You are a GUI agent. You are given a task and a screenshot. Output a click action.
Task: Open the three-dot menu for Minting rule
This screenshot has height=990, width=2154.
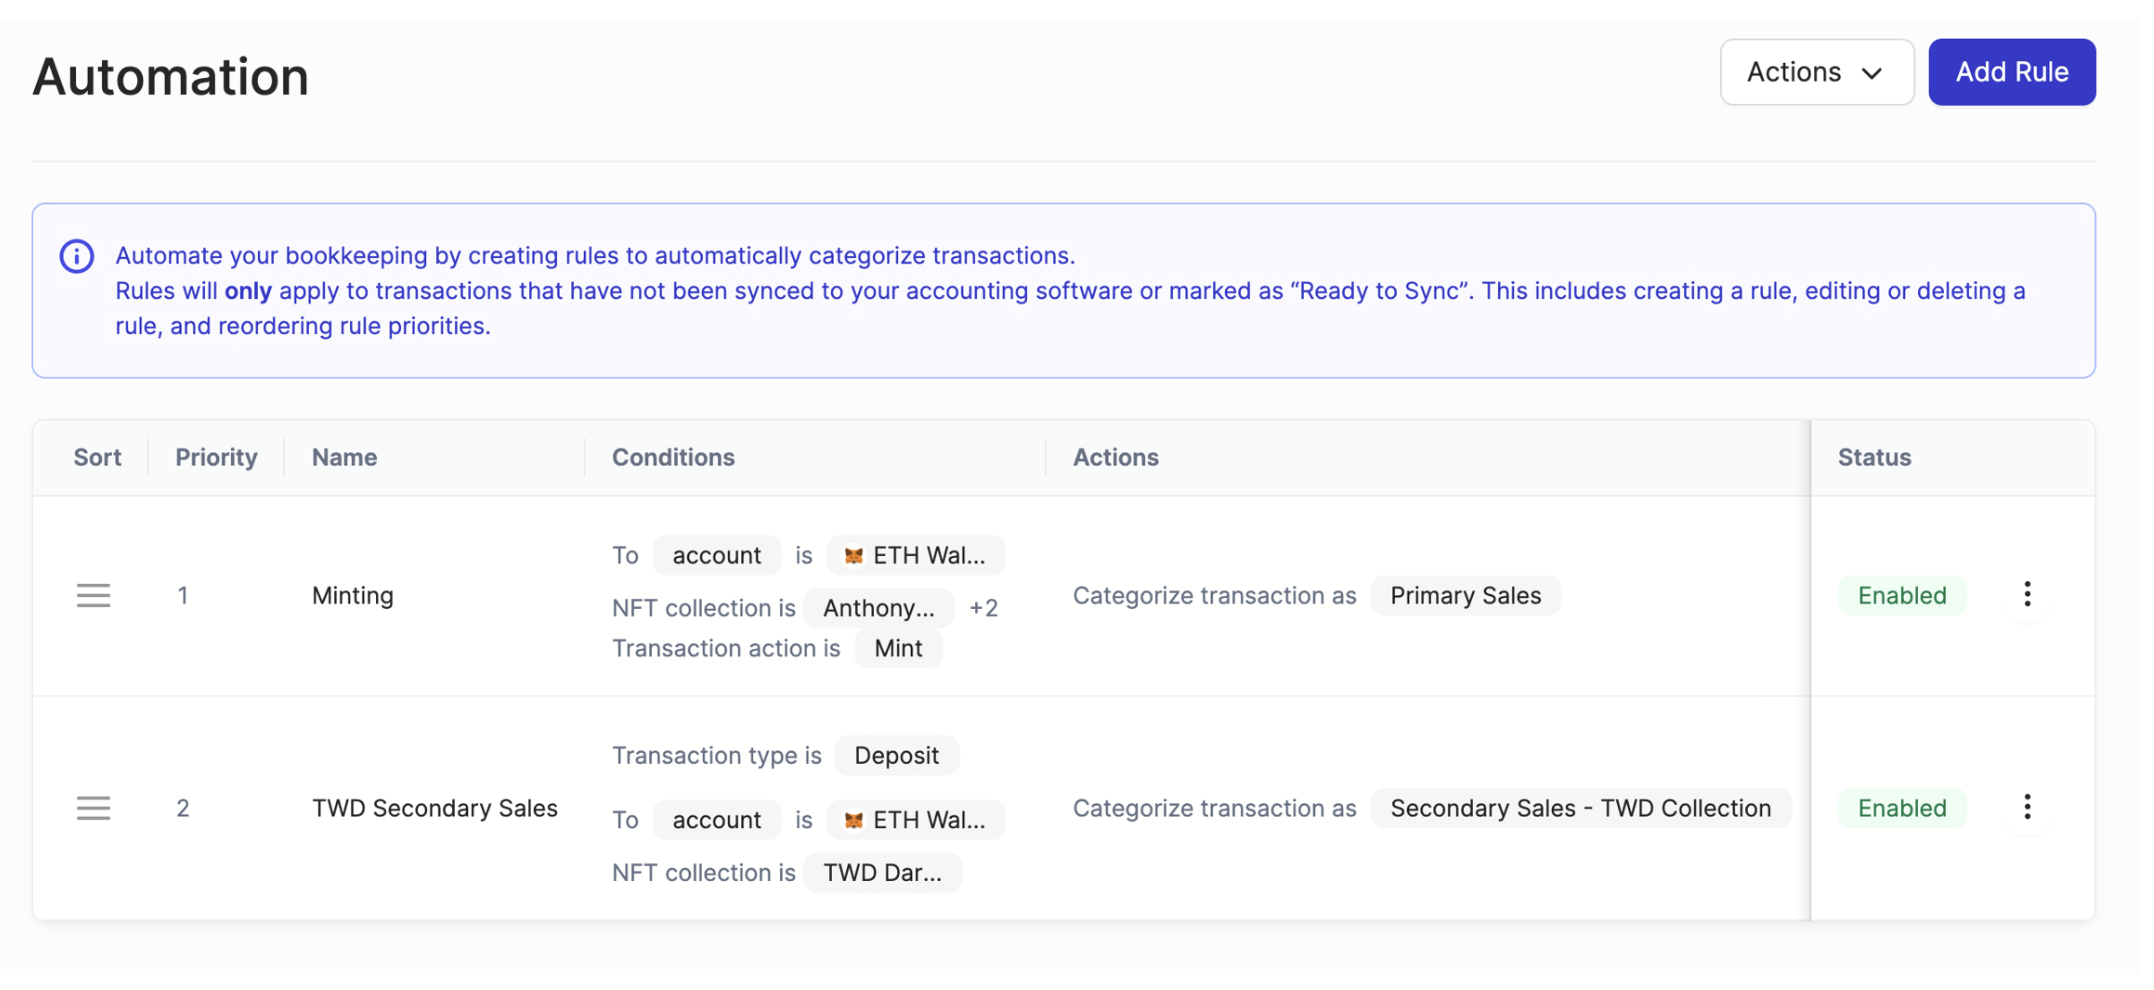[x=2027, y=595]
